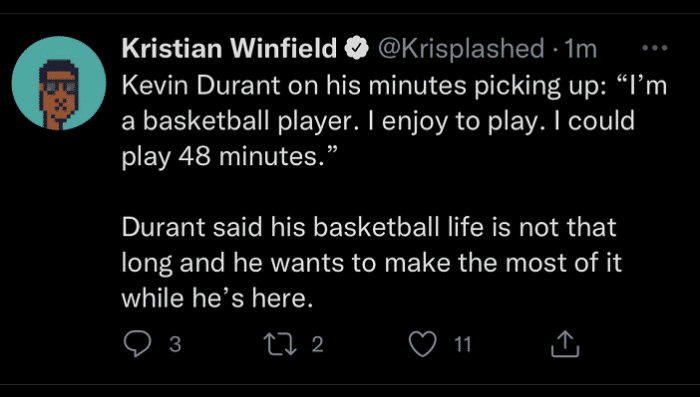Click the retweet arrows icon

click(x=280, y=344)
